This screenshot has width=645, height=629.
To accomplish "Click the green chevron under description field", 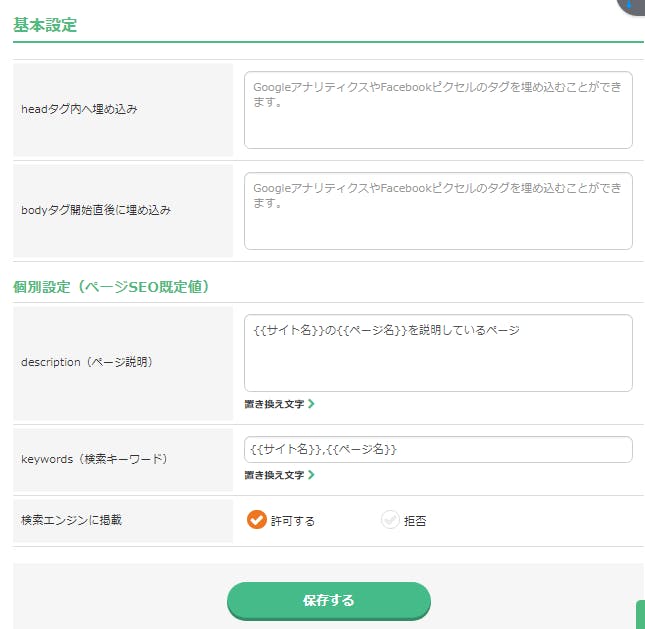I will 311,404.
